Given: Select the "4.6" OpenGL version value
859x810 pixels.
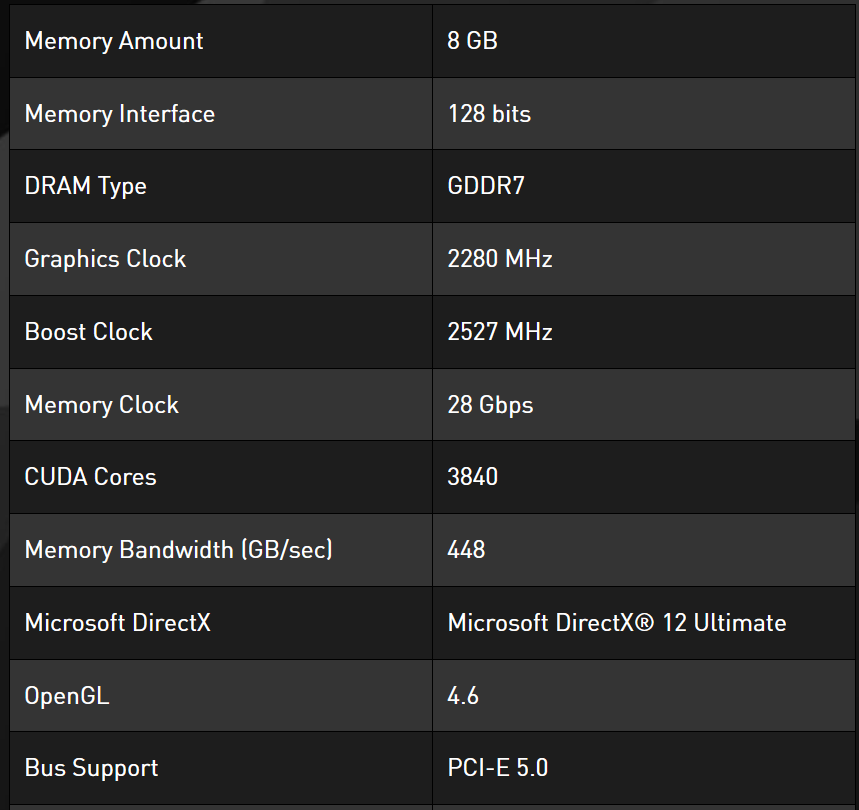Looking at the screenshot, I should point(463,696).
